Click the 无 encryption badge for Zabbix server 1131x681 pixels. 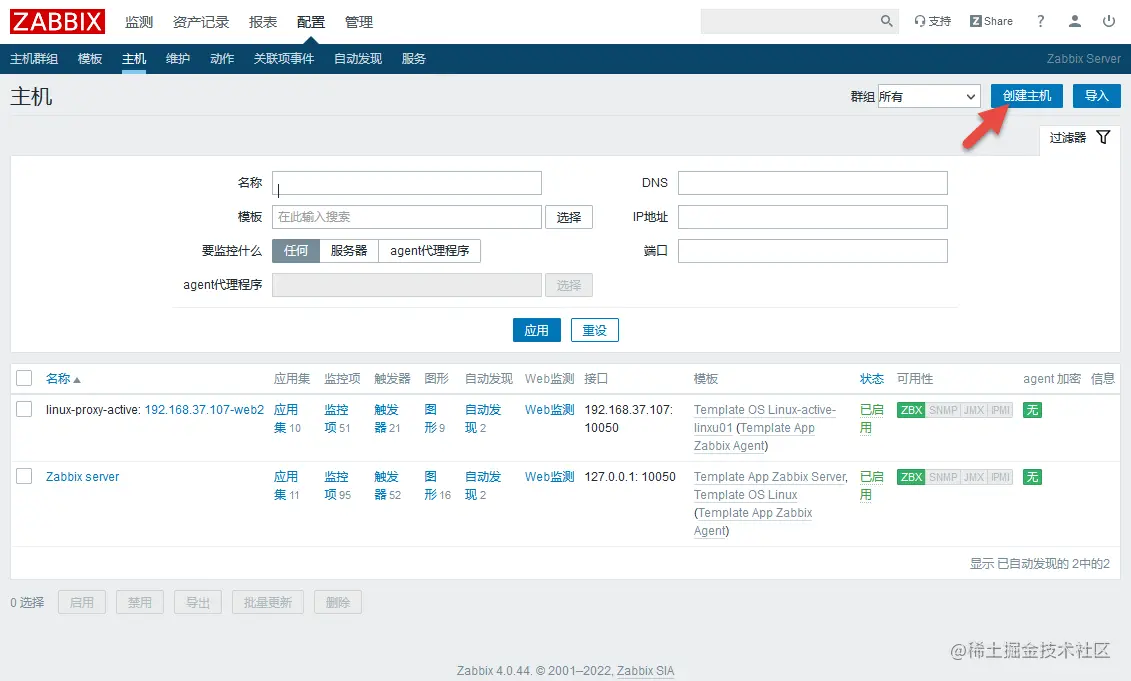click(1032, 477)
